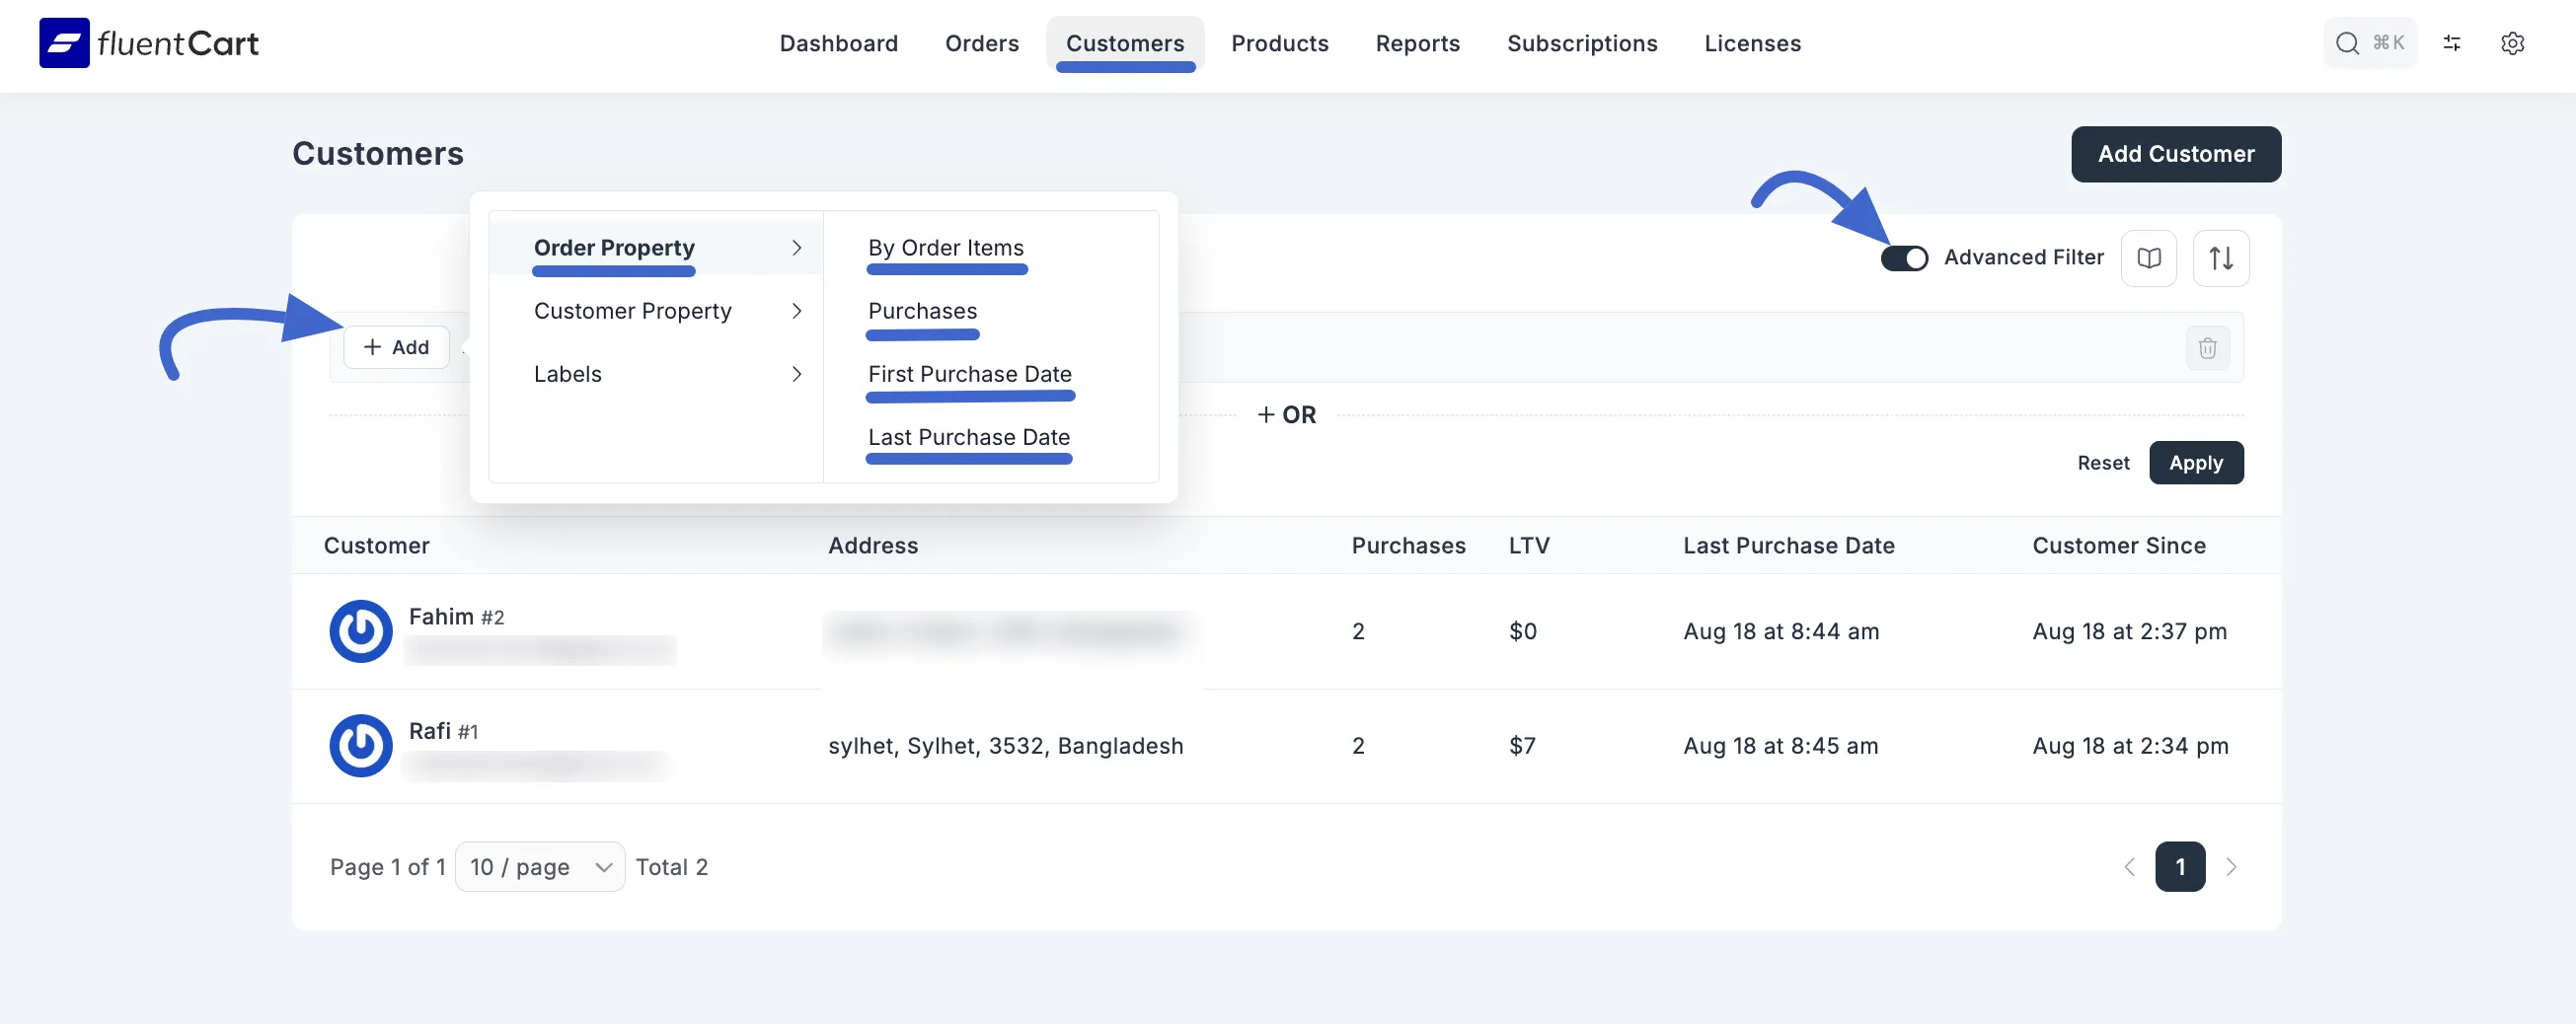Viewport: 2576px width, 1024px height.
Task: Click Rafi's customer avatar icon
Action: pos(360,745)
